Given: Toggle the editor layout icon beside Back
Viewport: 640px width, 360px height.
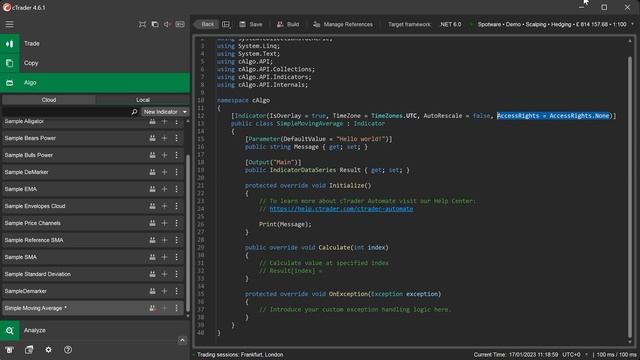Looking at the screenshot, I should point(226,24).
